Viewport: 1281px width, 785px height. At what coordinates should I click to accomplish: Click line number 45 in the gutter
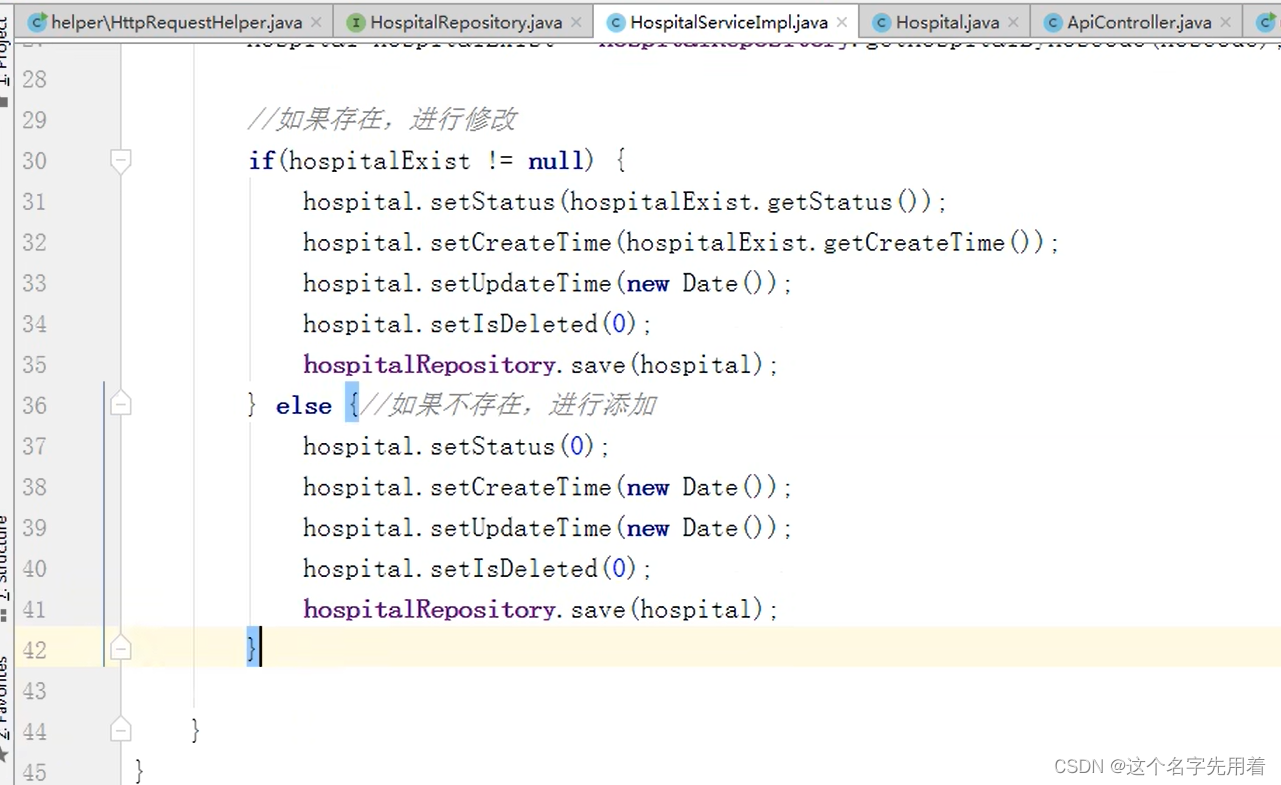tap(34, 772)
